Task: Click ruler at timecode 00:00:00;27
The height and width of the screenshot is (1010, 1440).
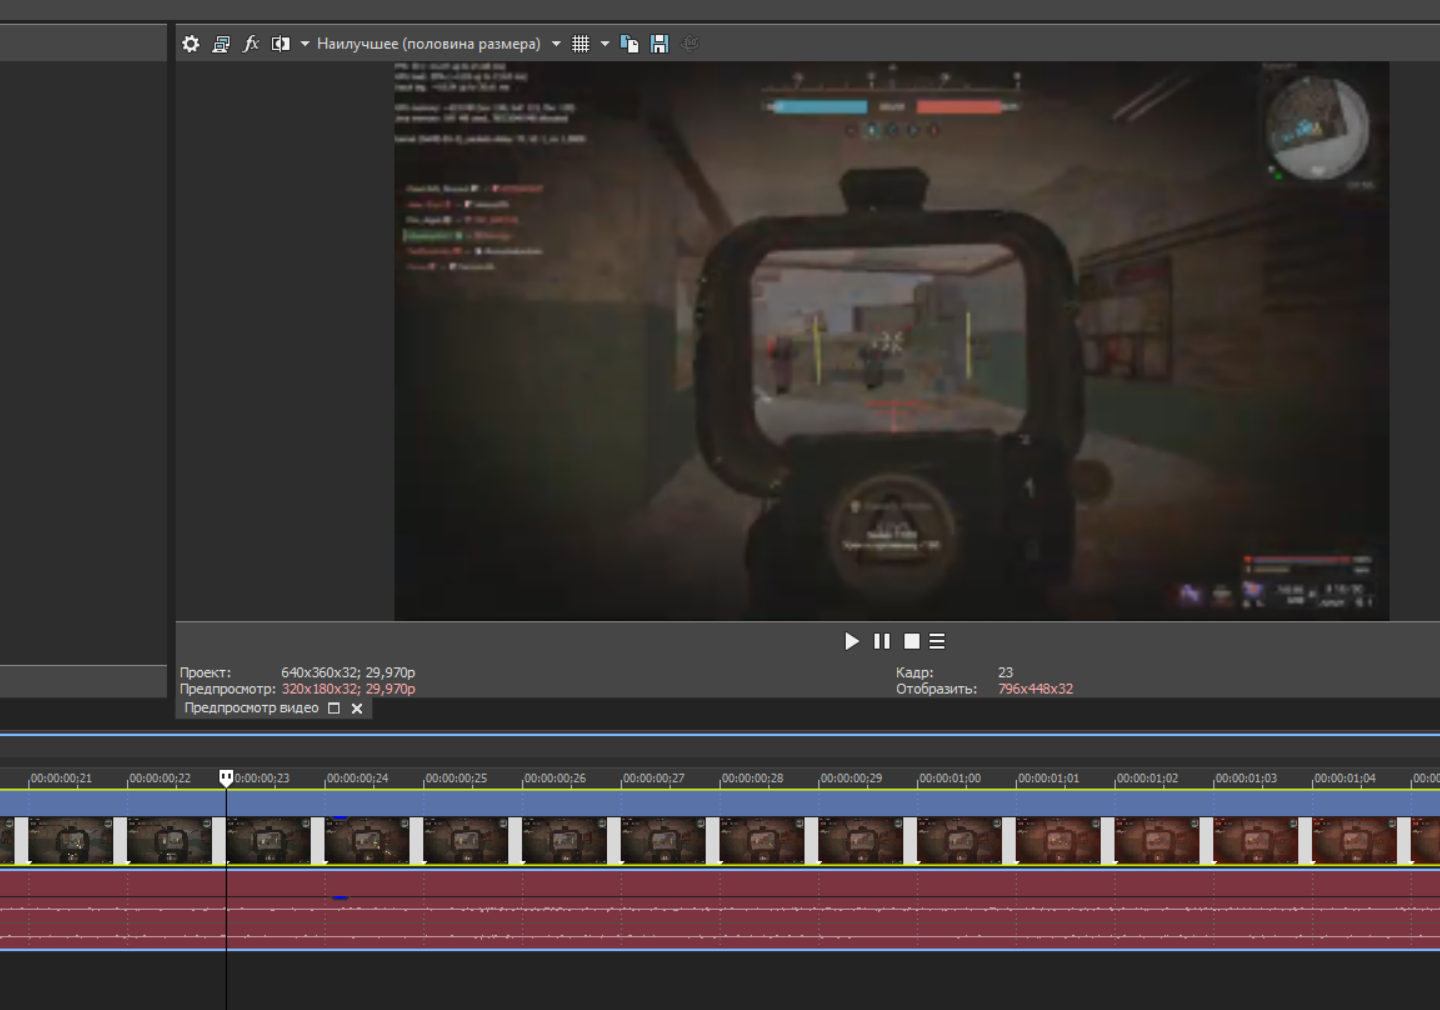Action: point(654,778)
